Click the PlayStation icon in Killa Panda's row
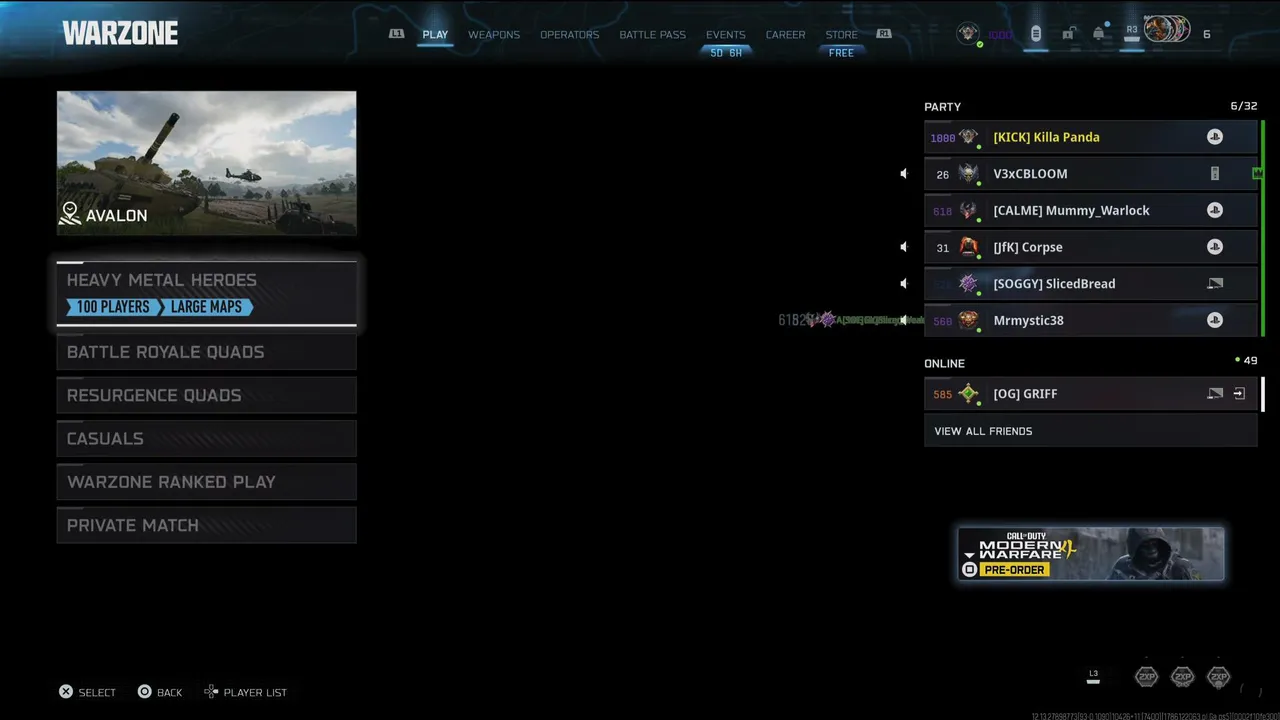1280x720 pixels. [1215, 137]
